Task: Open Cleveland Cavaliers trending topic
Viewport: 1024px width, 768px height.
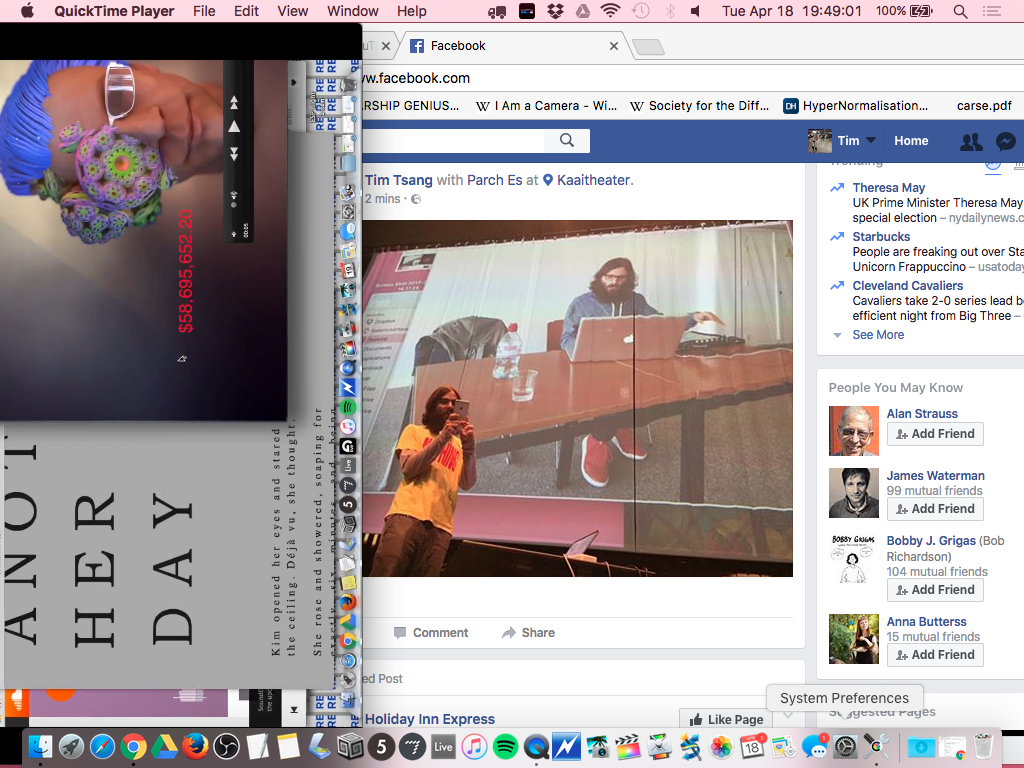Action: pos(907,285)
